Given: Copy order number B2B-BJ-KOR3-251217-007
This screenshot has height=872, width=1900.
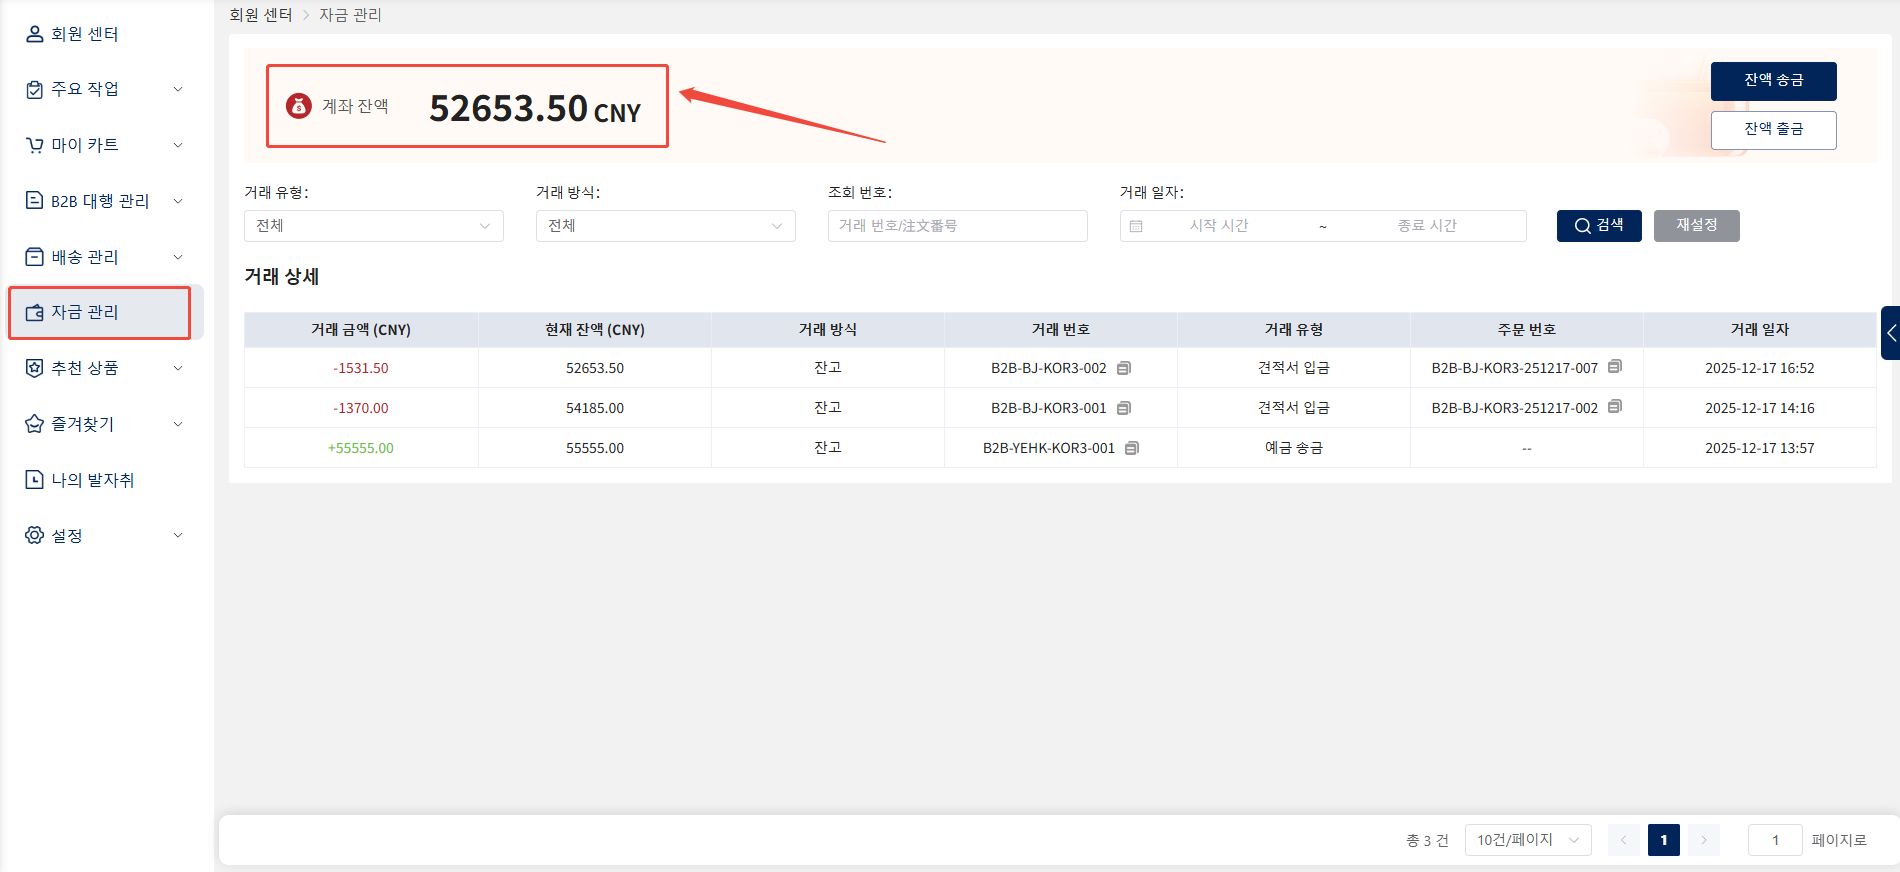Looking at the screenshot, I should 1615,367.
